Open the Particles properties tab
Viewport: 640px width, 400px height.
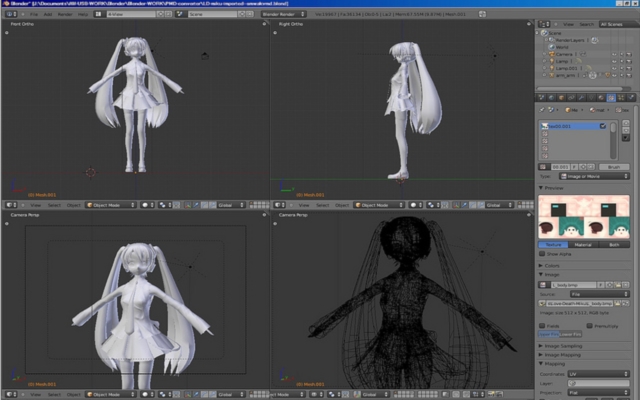[621, 98]
